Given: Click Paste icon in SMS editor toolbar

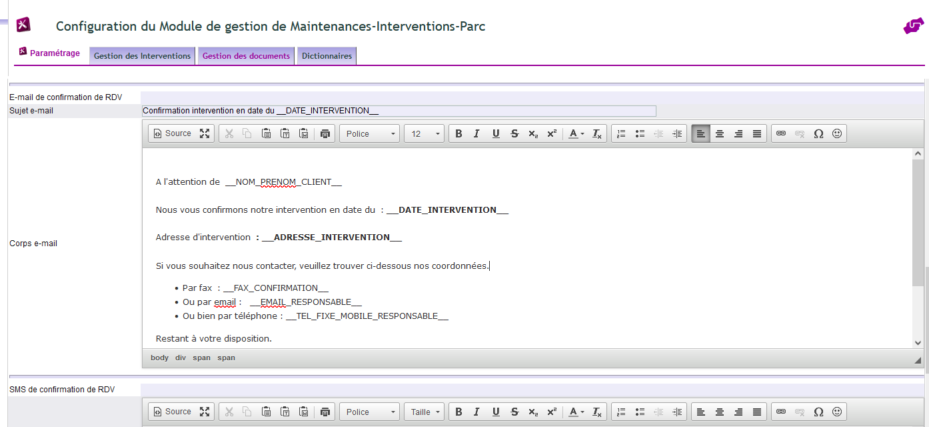Looking at the screenshot, I should [266, 412].
